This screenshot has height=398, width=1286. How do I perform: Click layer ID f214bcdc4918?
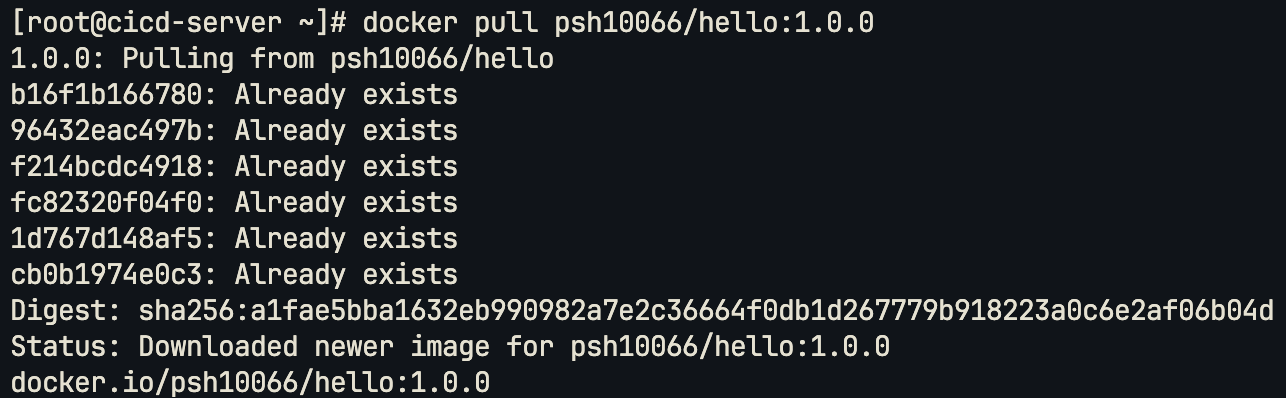[x=106, y=167]
